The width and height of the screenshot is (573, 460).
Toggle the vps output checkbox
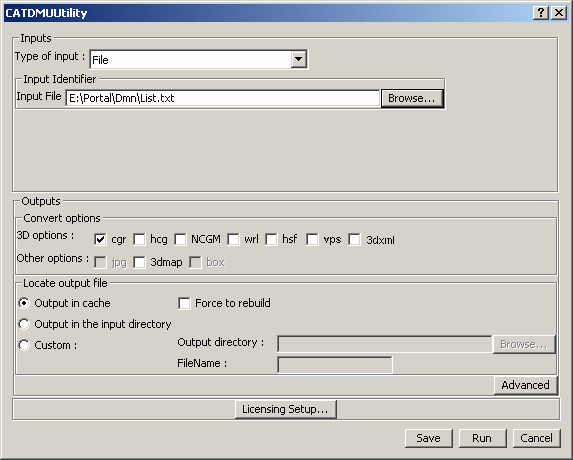(312, 240)
